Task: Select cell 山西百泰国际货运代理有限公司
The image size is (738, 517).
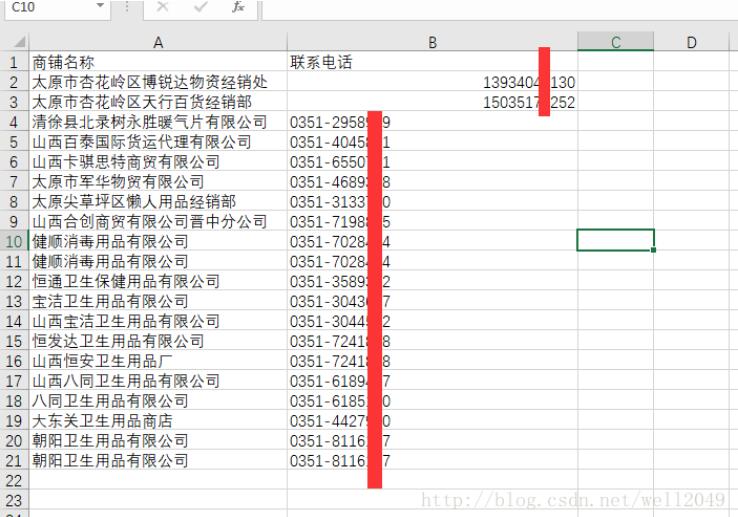Action: 158,142
